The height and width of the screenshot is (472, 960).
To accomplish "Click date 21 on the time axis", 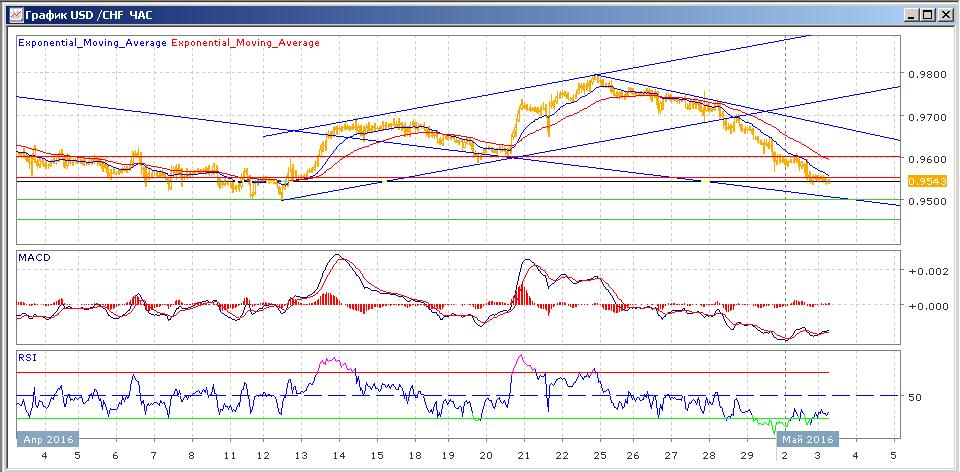I will [524, 455].
